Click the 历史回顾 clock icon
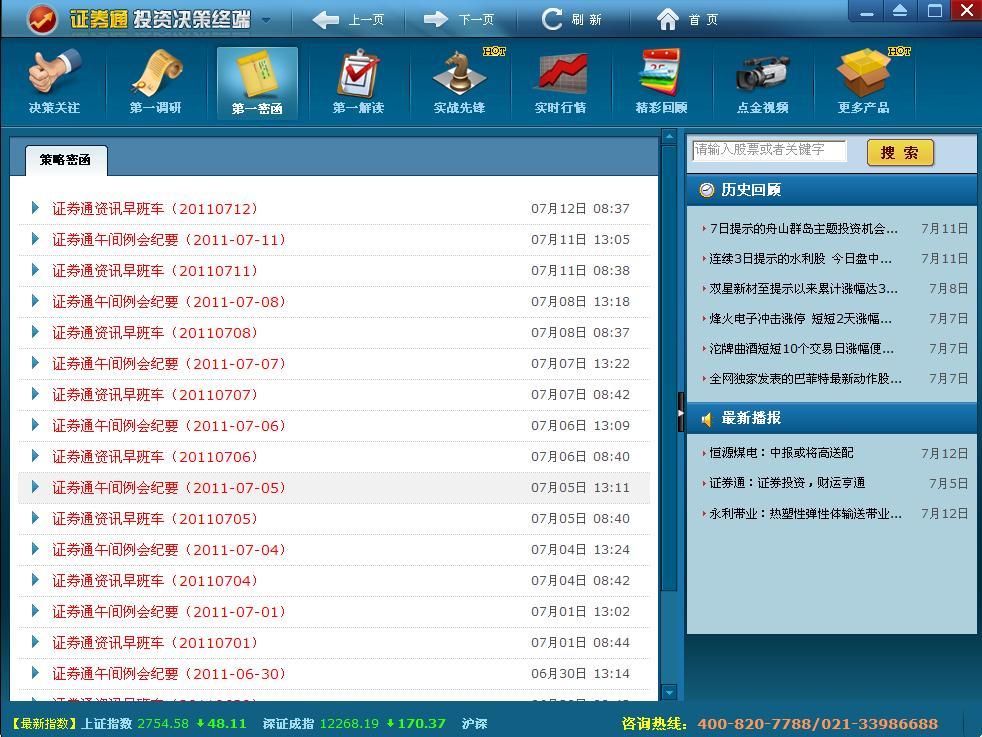 tap(706, 190)
